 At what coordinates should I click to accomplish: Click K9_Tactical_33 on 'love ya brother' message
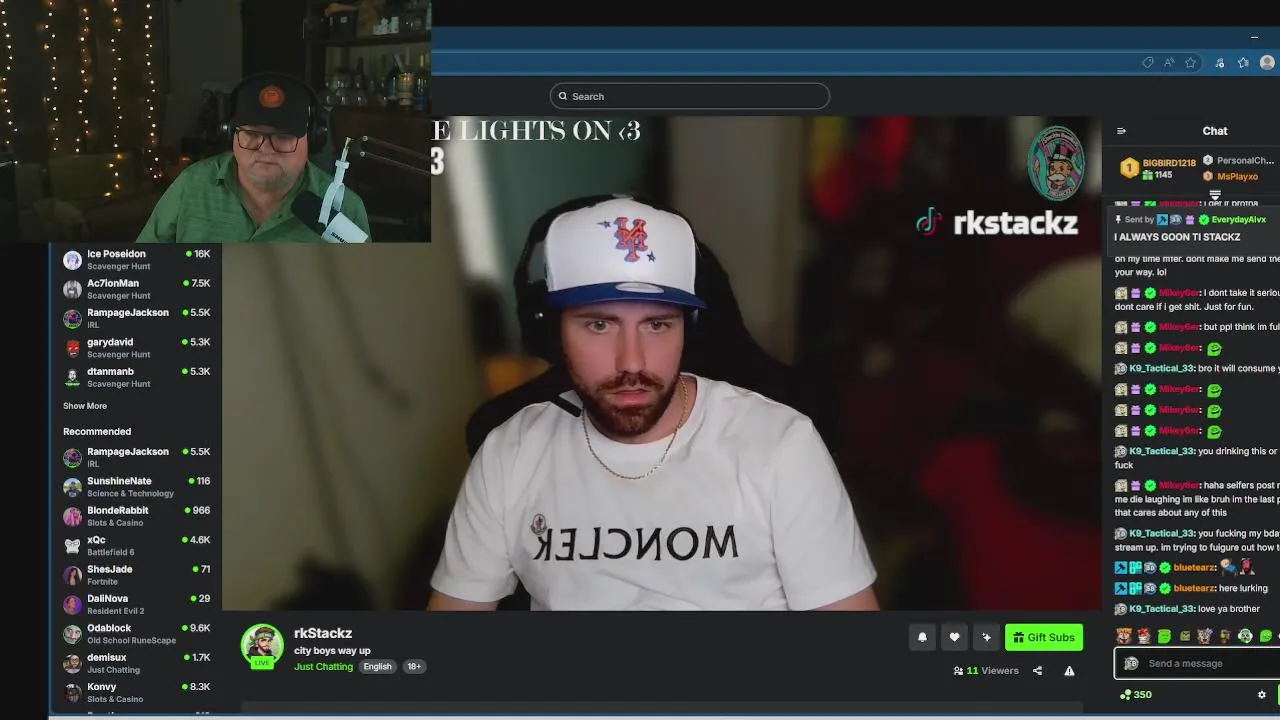[x=1162, y=609]
